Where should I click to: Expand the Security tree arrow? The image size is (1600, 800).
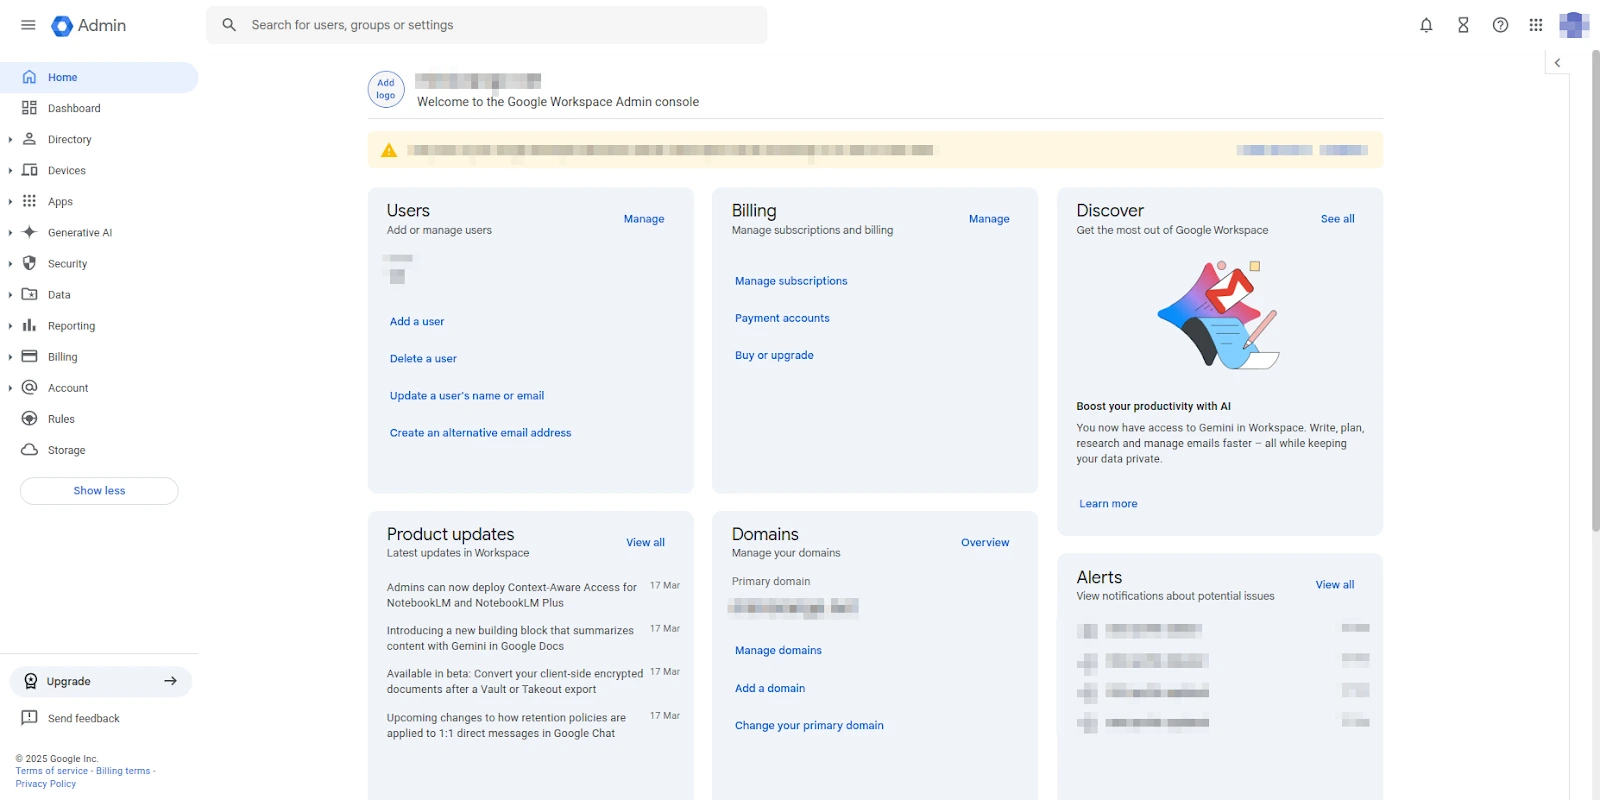(10, 264)
